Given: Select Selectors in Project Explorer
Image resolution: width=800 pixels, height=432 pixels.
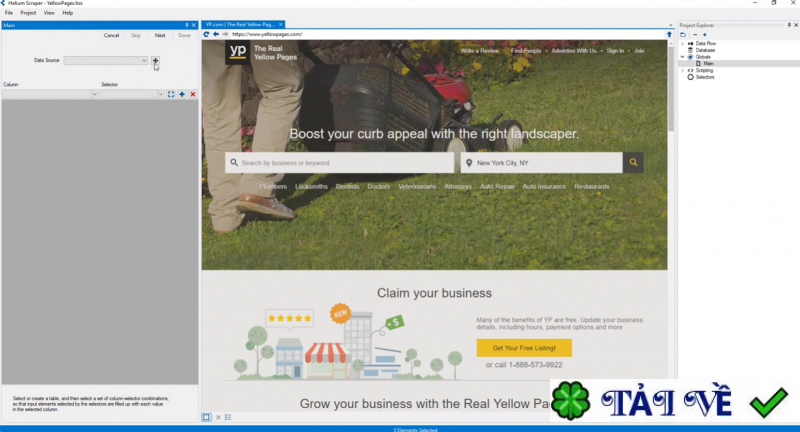Looking at the screenshot, I should pos(705,77).
